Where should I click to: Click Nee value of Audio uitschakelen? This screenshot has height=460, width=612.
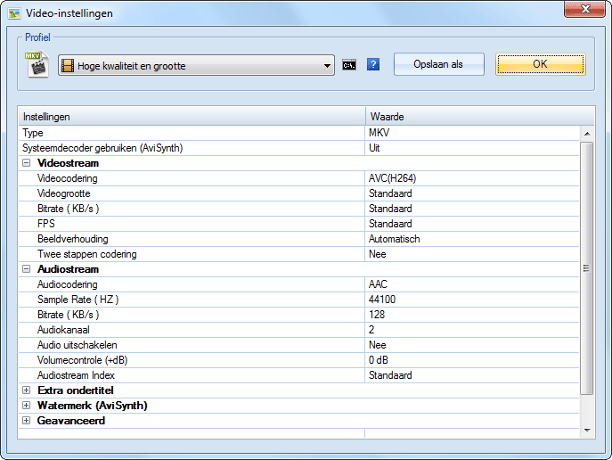click(x=377, y=345)
